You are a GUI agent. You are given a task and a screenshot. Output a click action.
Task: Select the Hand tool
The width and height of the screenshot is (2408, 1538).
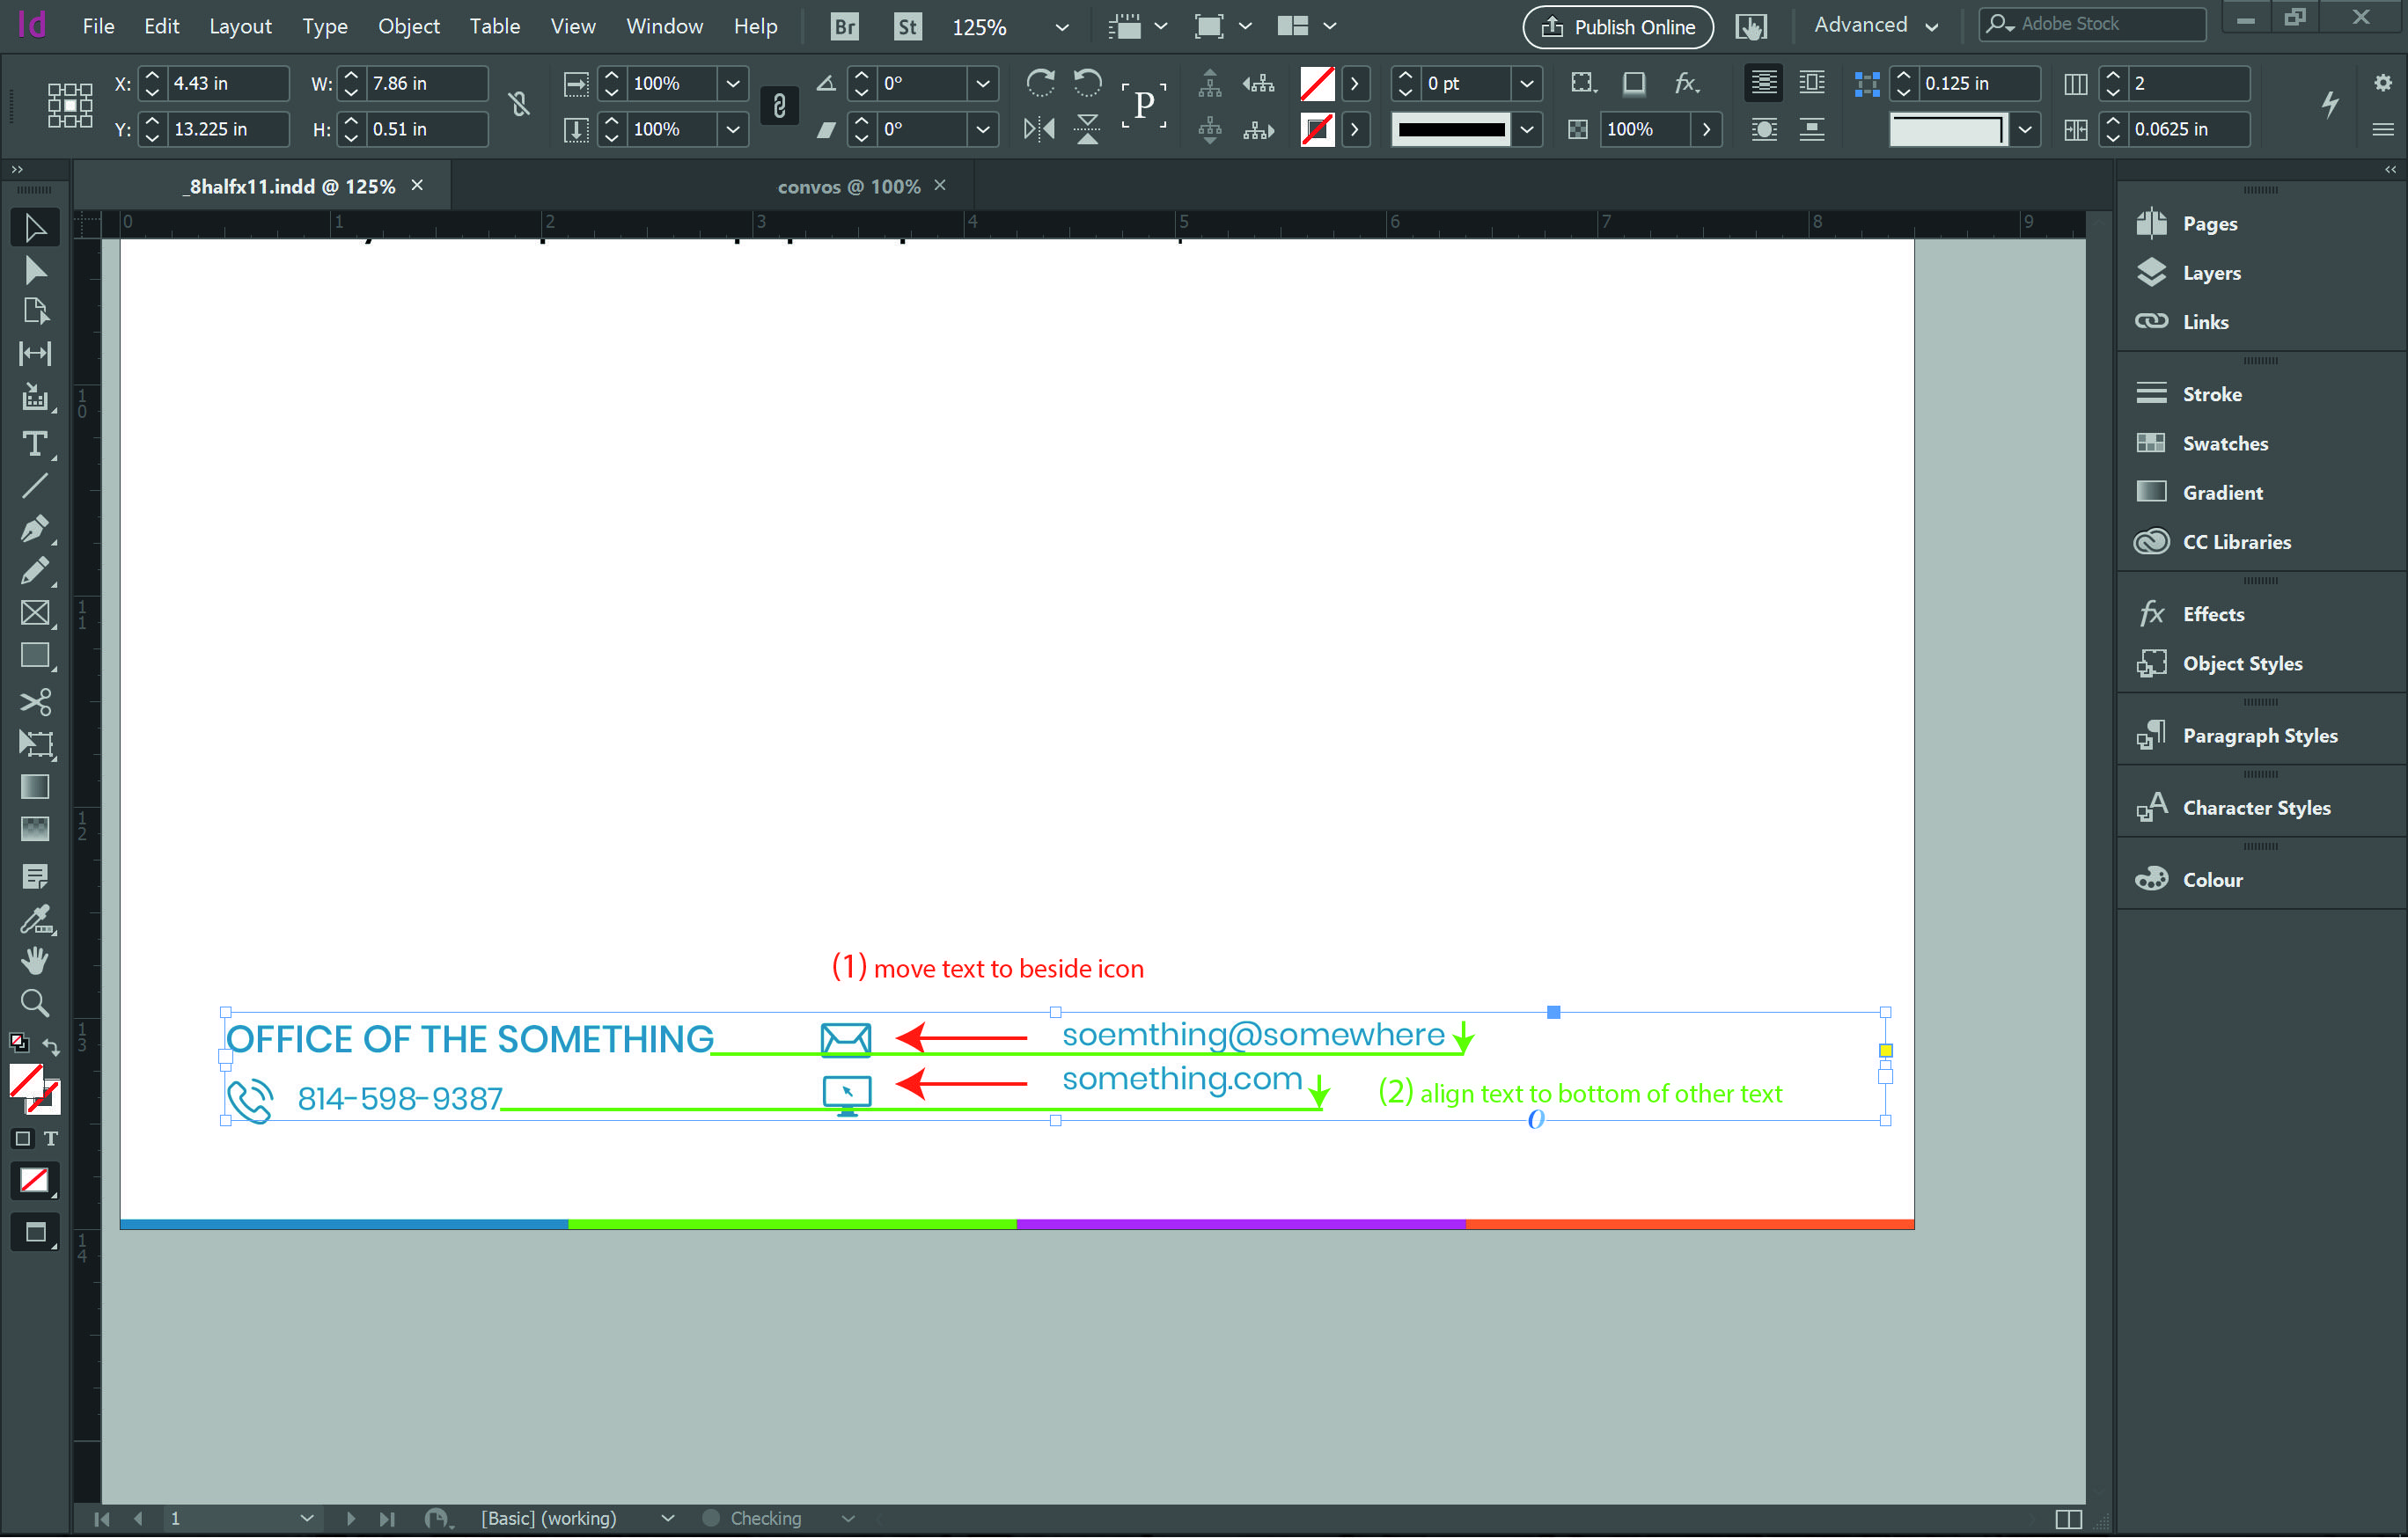pos(35,961)
